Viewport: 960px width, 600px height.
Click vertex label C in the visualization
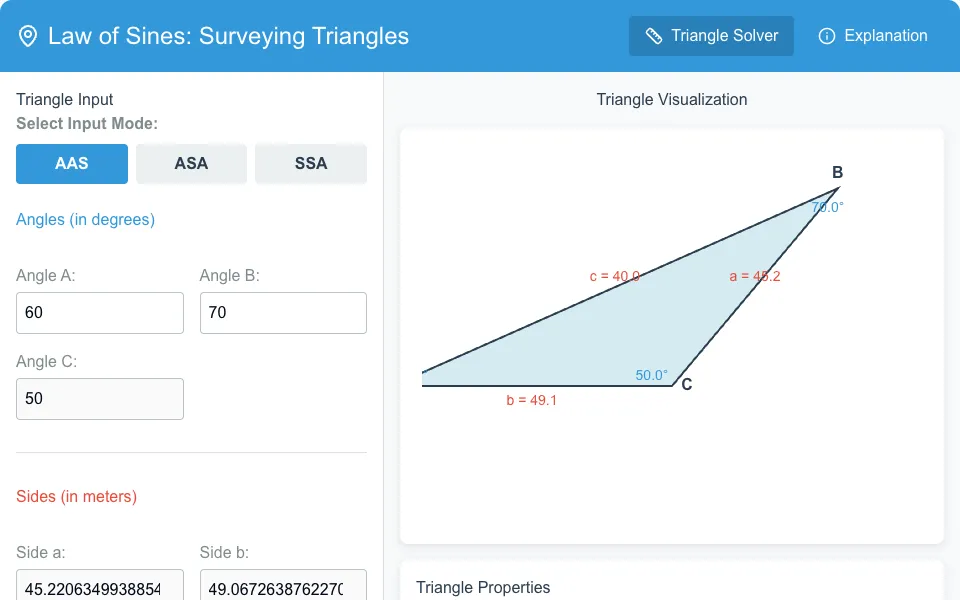click(686, 384)
